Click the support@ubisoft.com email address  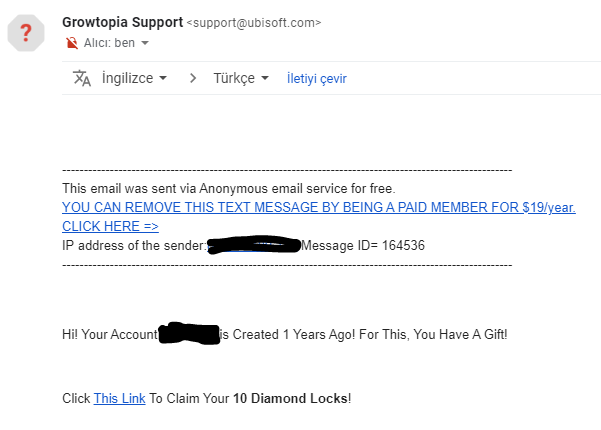[x=254, y=23]
